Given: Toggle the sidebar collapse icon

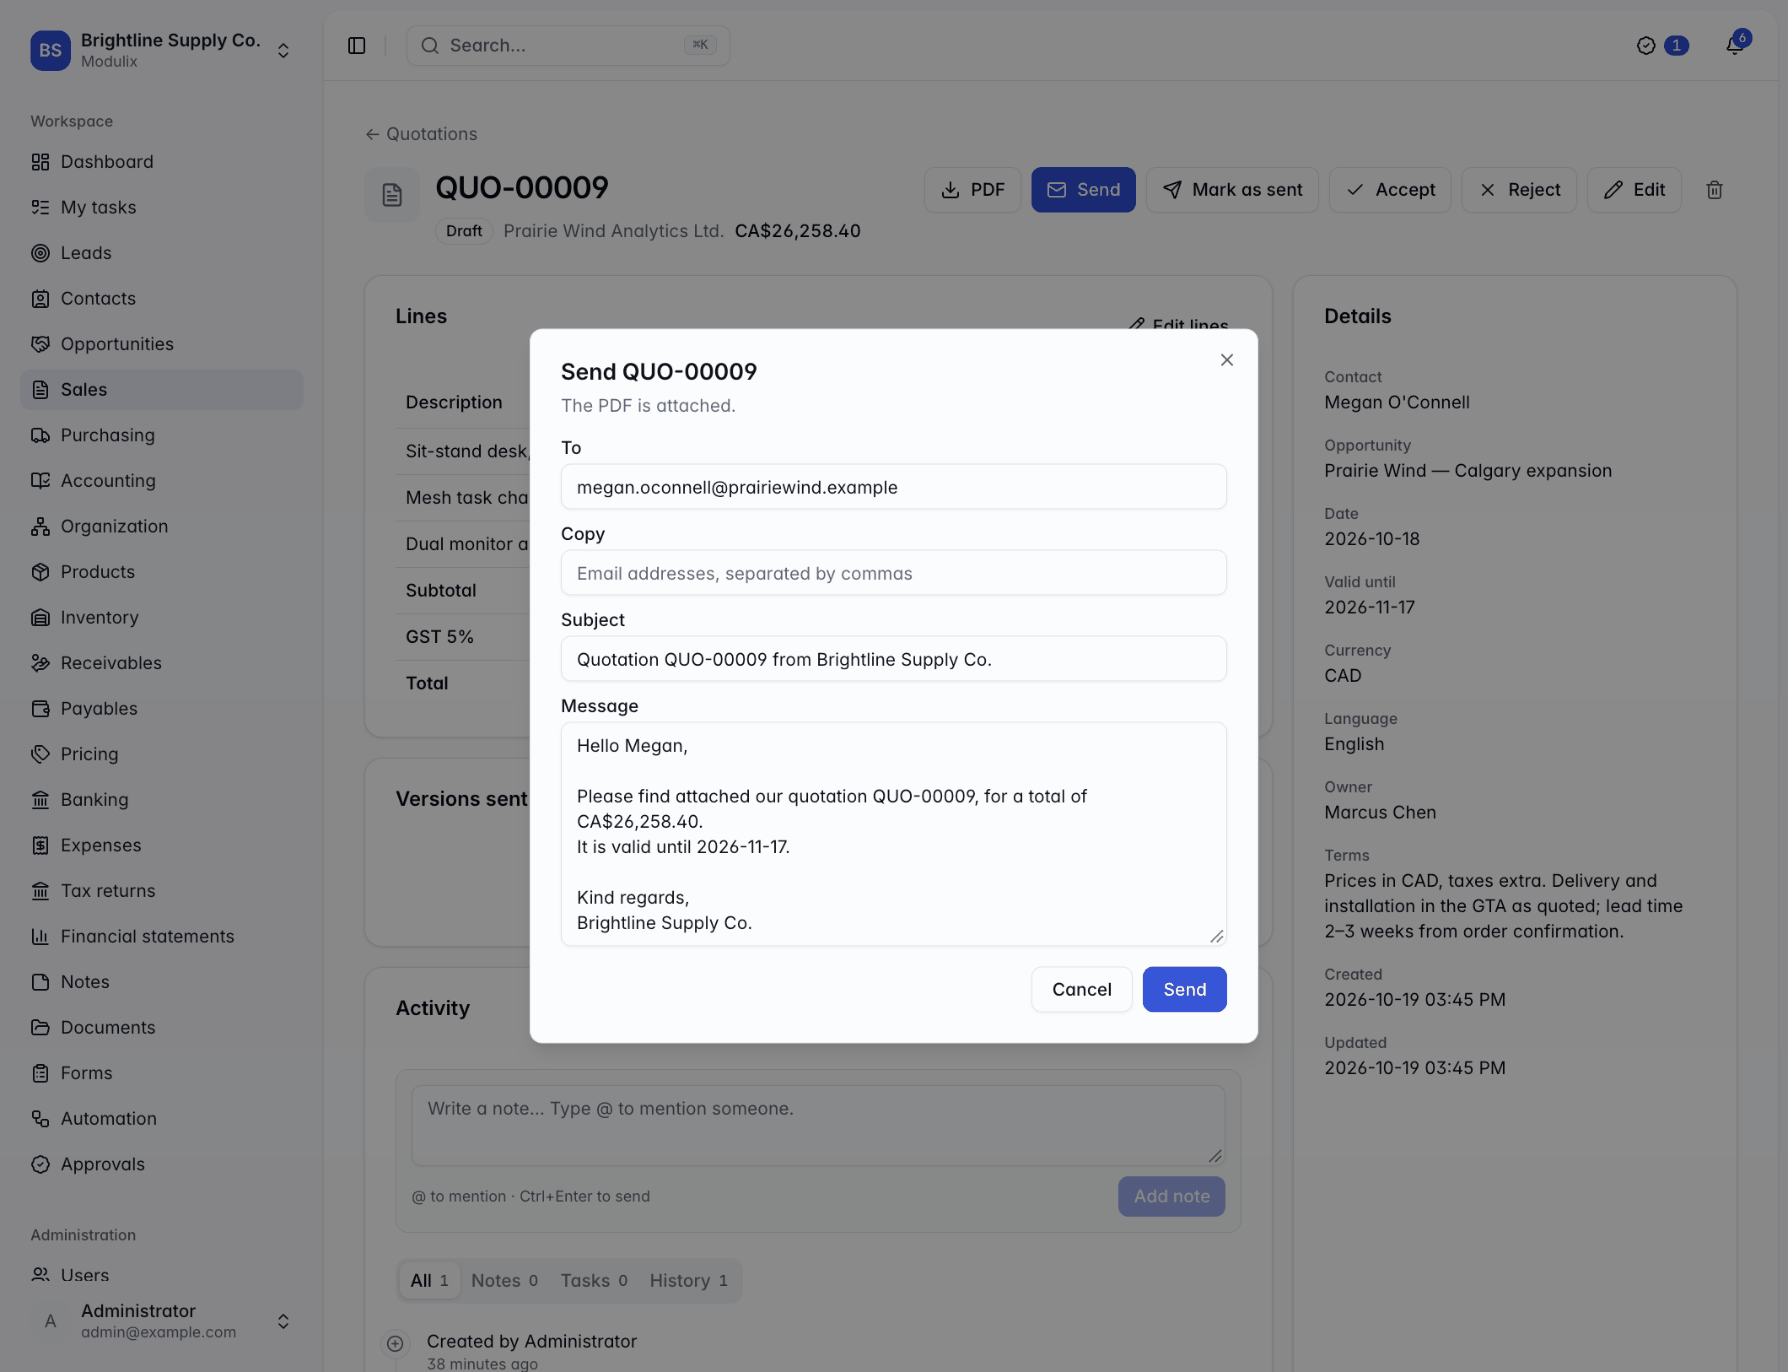Looking at the screenshot, I should pyautogui.click(x=357, y=46).
